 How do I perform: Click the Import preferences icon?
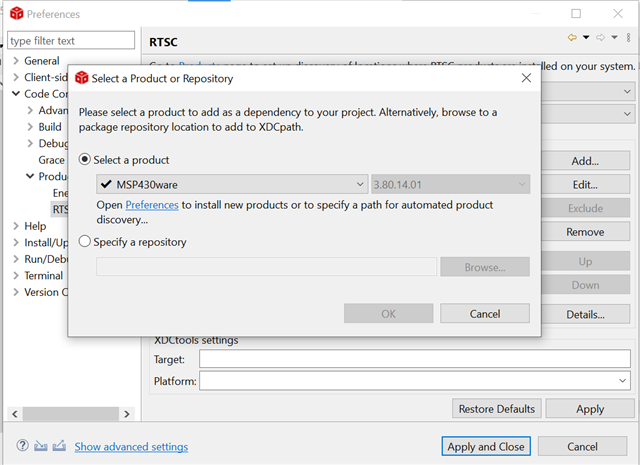(41, 446)
